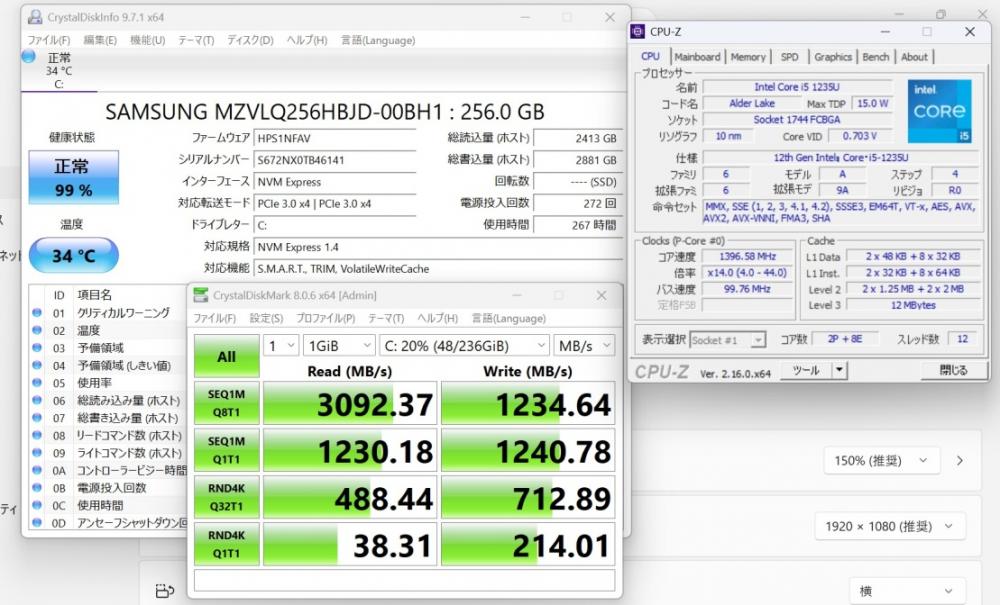Switch to the Memory tab in CPU-Z
This screenshot has height=605, width=1000.
[x=747, y=57]
